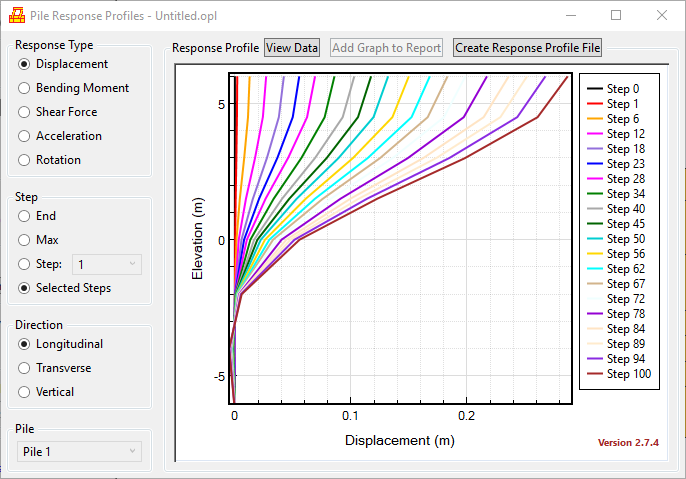Choose Acceleration response type
Viewport: 686px width, 479px height.
pyautogui.click(x=25, y=136)
